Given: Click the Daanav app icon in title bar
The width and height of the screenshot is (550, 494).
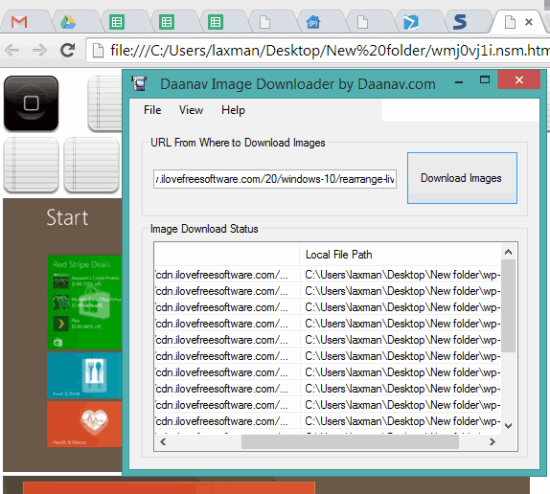Looking at the screenshot, I should (139, 84).
